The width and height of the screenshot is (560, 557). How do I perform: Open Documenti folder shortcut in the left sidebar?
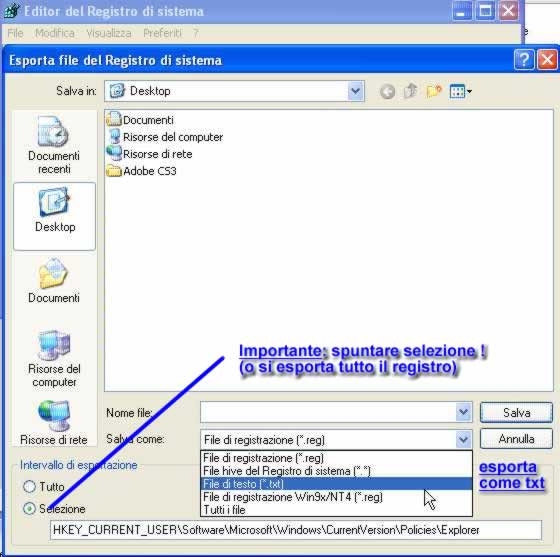54,281
